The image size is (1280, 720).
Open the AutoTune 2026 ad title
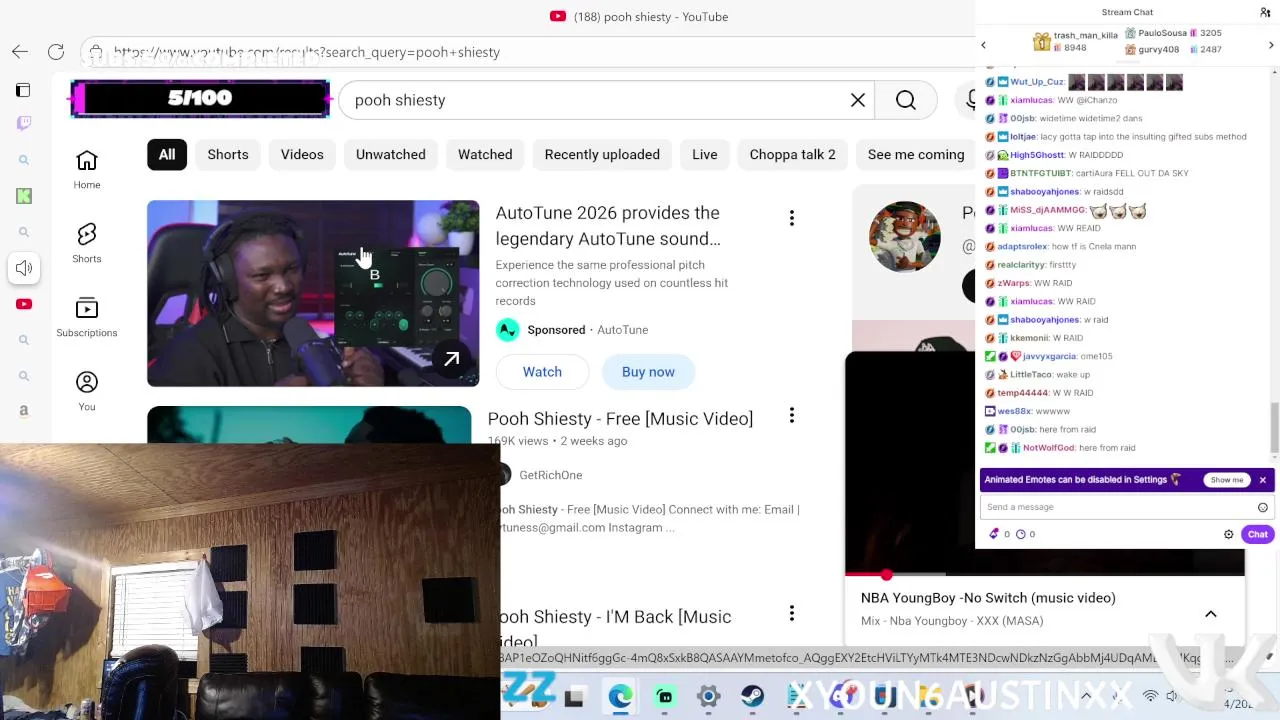[x=608, y=226]
